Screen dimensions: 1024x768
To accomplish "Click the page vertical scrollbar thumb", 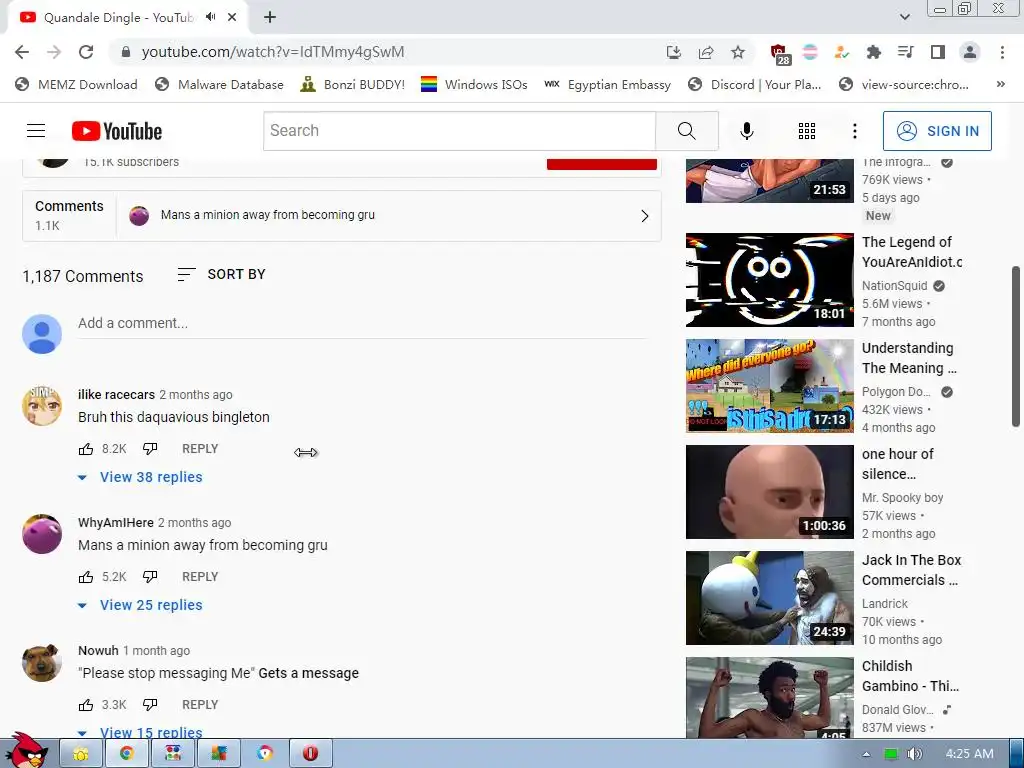I will (1016, 347).
